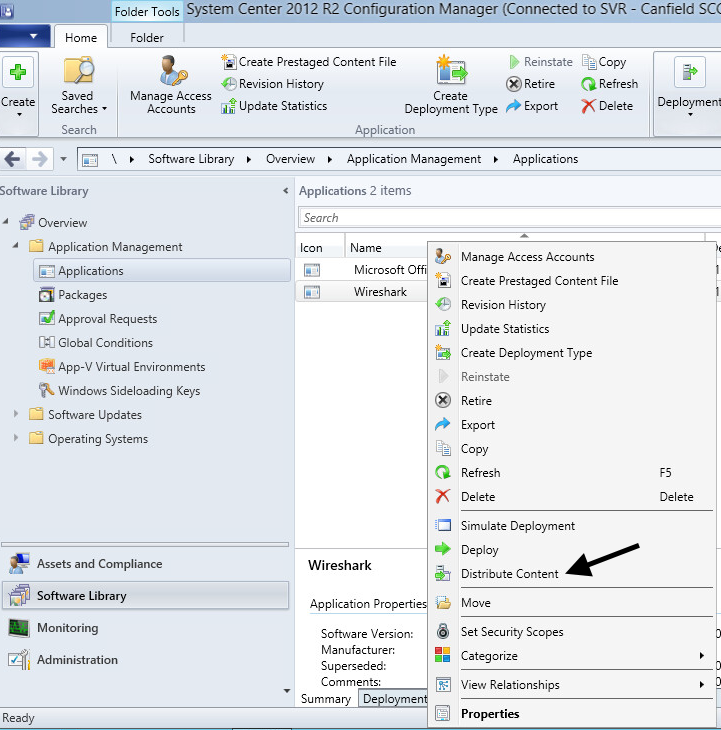Select Windows Sideloading Keys node
The height and width of the screenshot is (730, 721).
[x=119, y=391]
